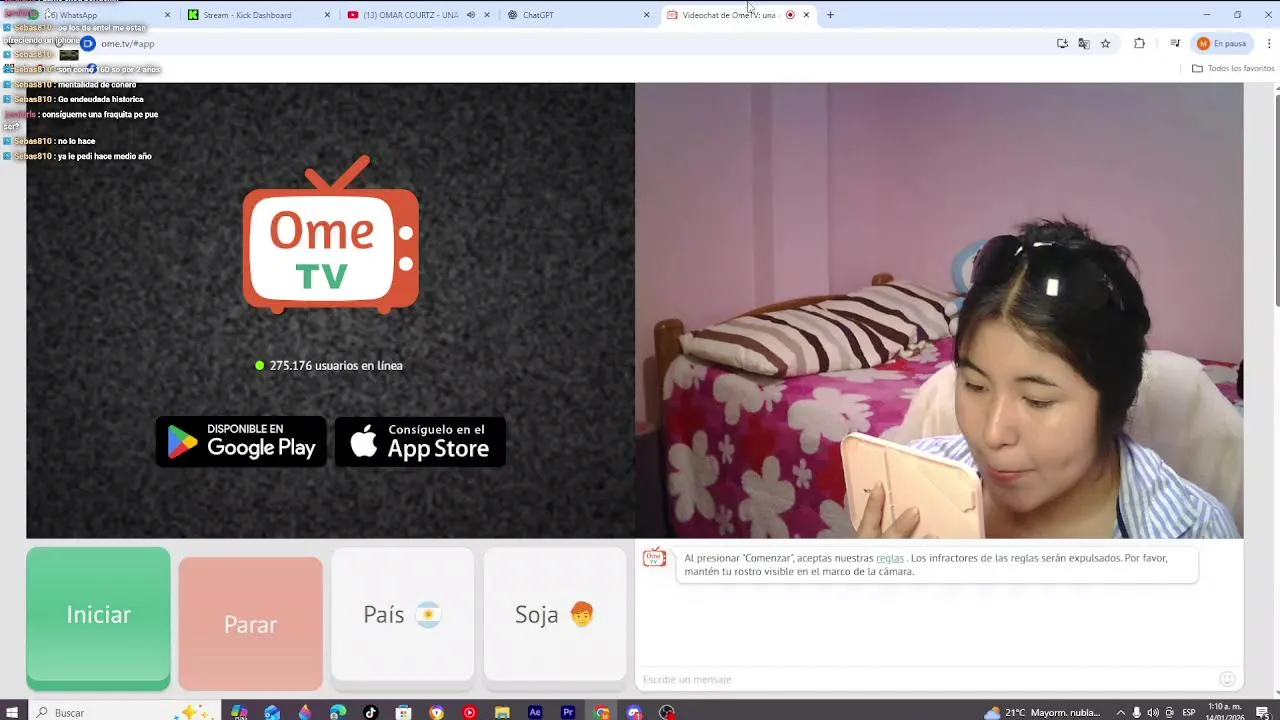Open a new tab with plus button

[830, 15]
